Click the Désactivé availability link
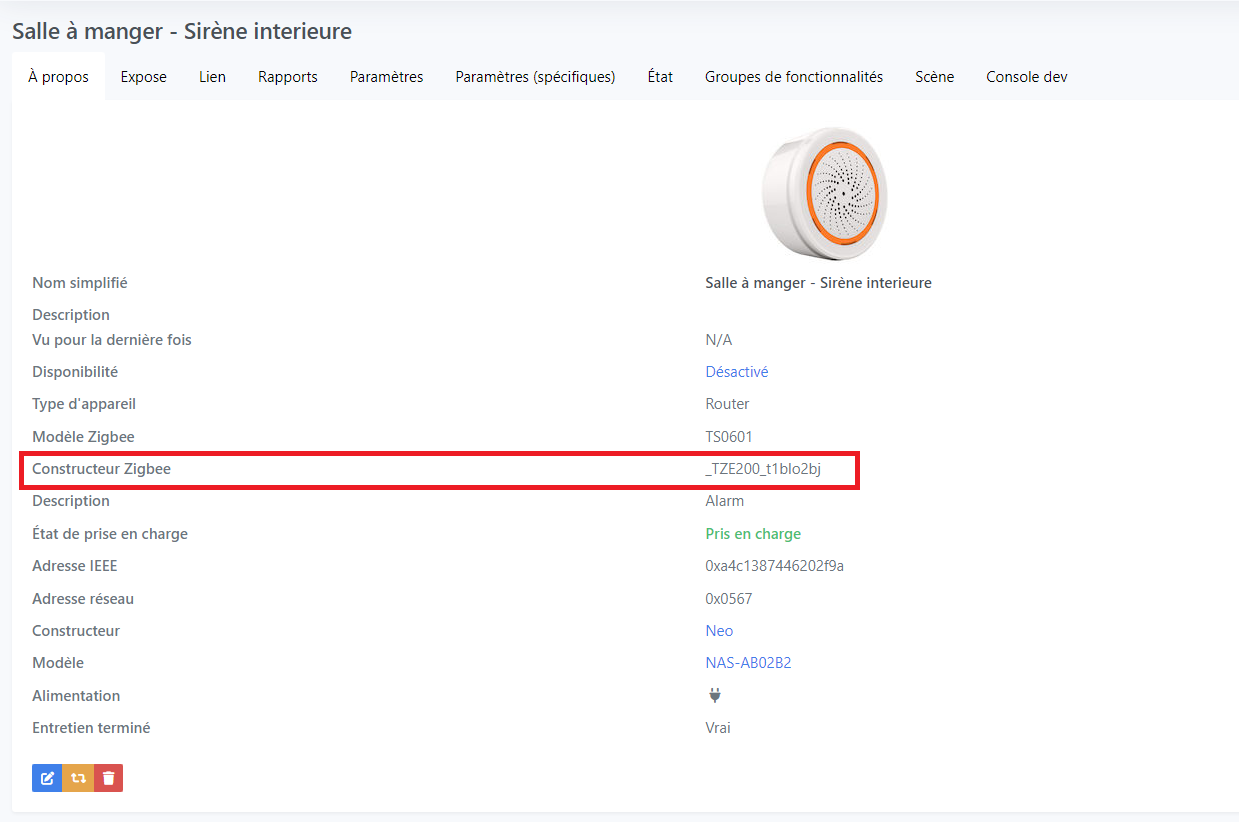The image size is (1239, 822). coord(737,372)
